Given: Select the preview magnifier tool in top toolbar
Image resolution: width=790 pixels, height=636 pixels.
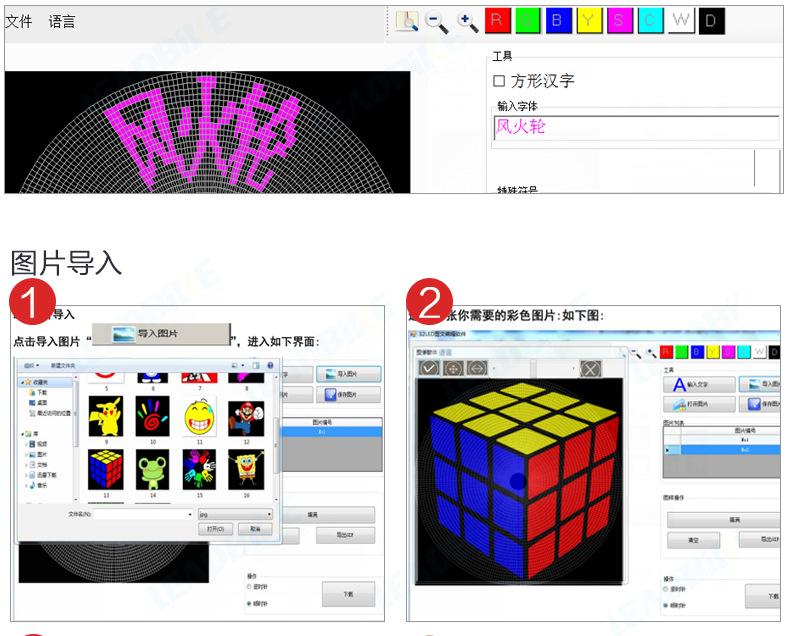Looking at the screenshot, I should (x=406, y=22).
